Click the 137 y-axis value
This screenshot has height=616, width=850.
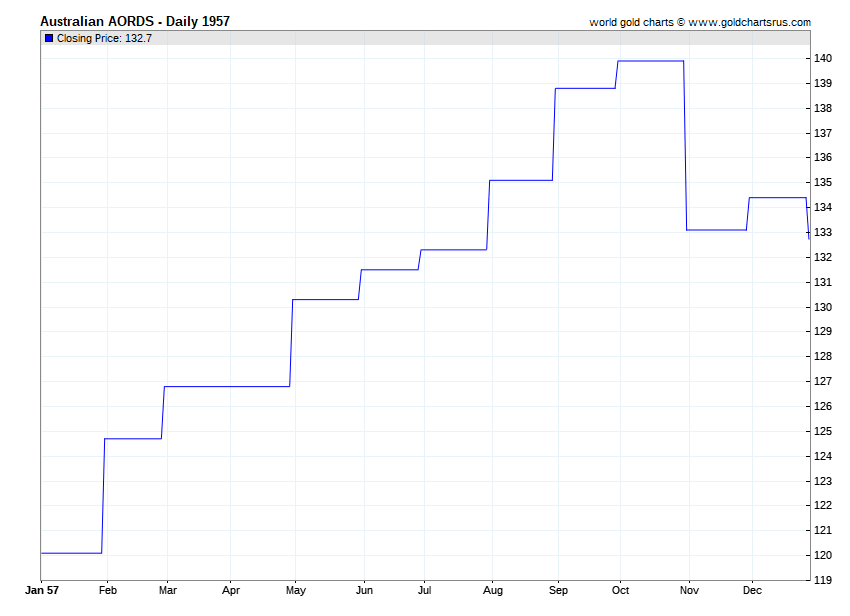[823, 133]
